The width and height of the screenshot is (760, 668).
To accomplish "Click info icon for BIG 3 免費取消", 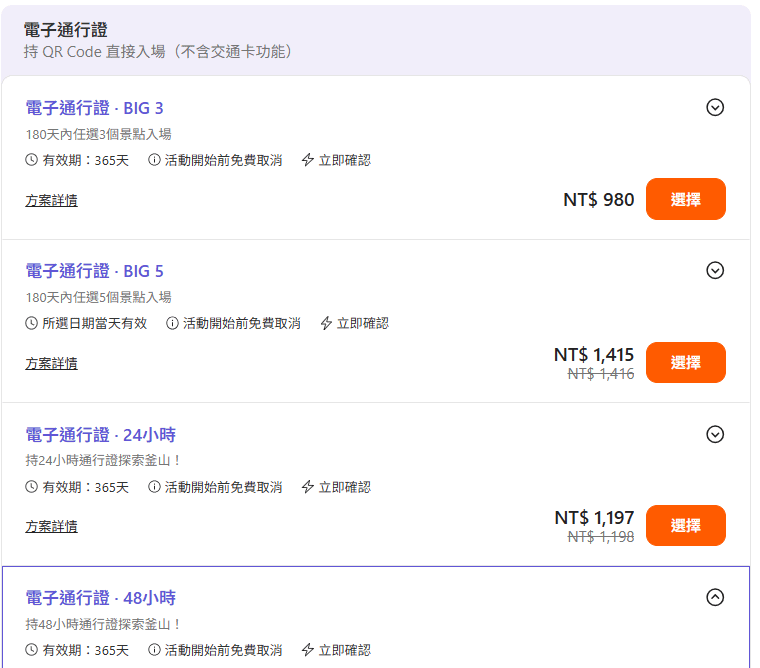I will [155, 160].
